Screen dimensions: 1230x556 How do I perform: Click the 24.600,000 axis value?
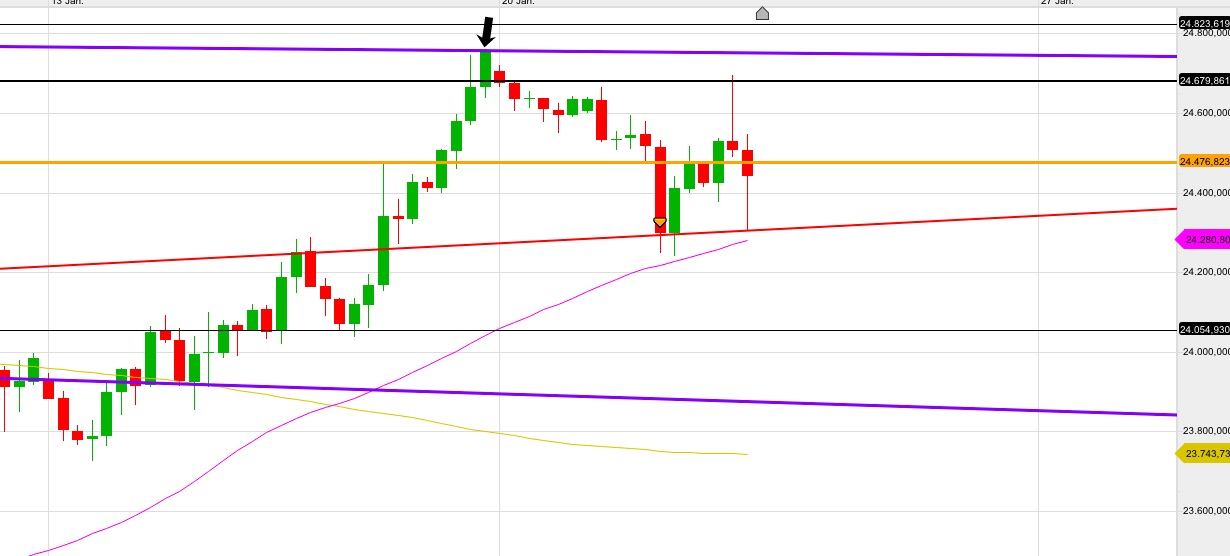click(x=1206, y=113)
